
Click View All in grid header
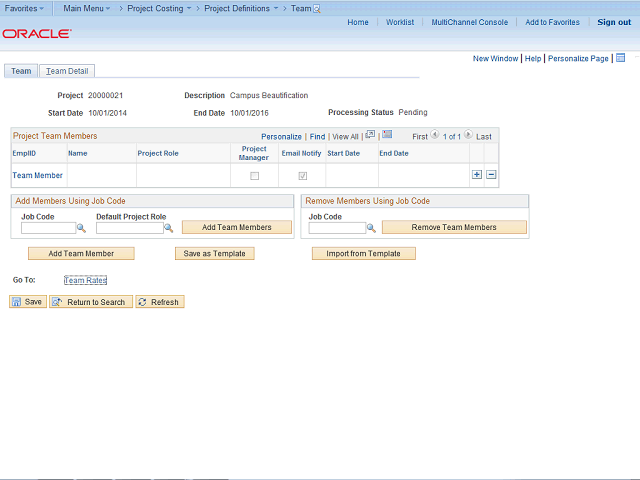click(345, 137)
